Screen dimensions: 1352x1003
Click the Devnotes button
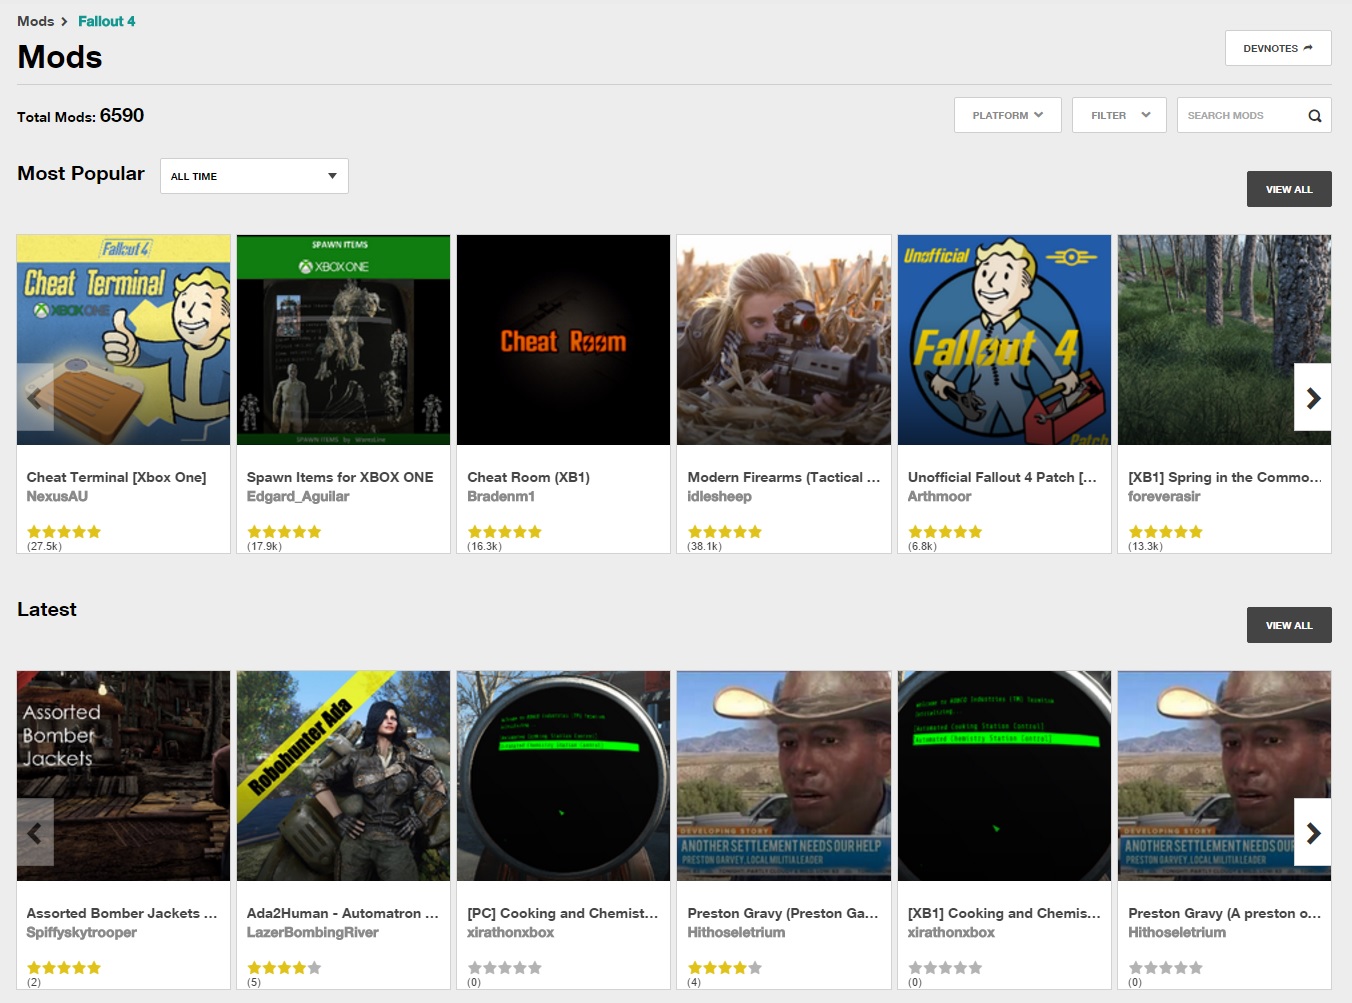1277,48
